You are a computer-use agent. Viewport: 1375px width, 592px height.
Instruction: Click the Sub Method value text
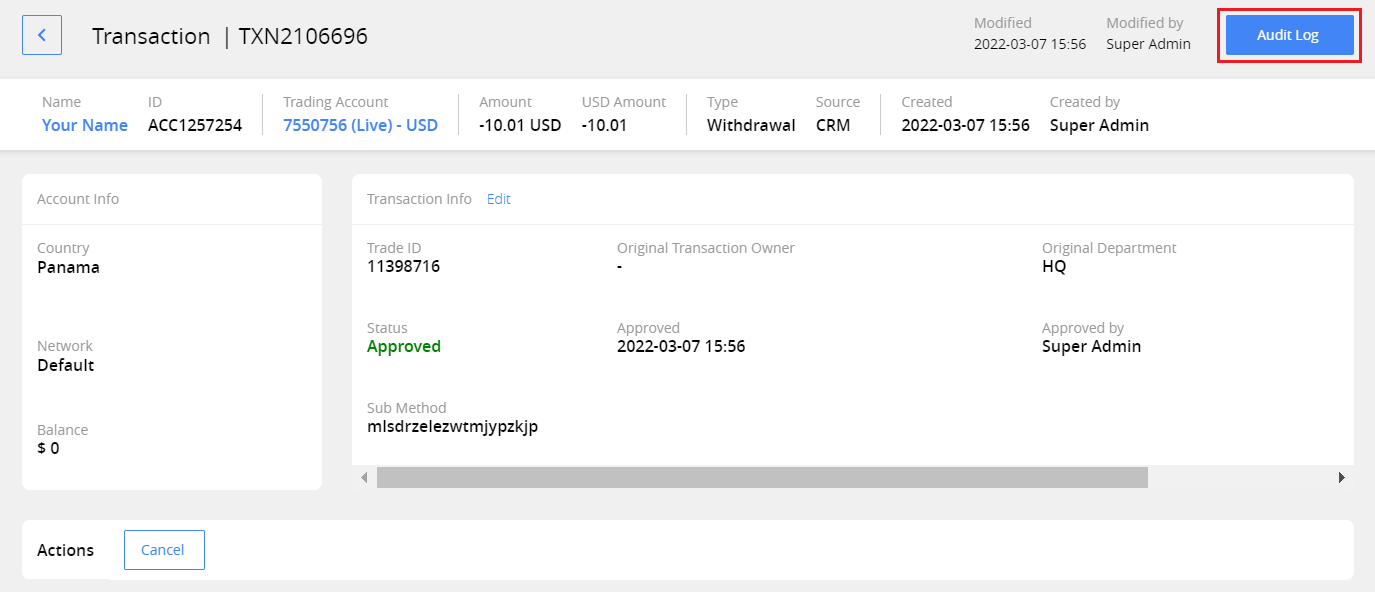click(x=453, y=426)
